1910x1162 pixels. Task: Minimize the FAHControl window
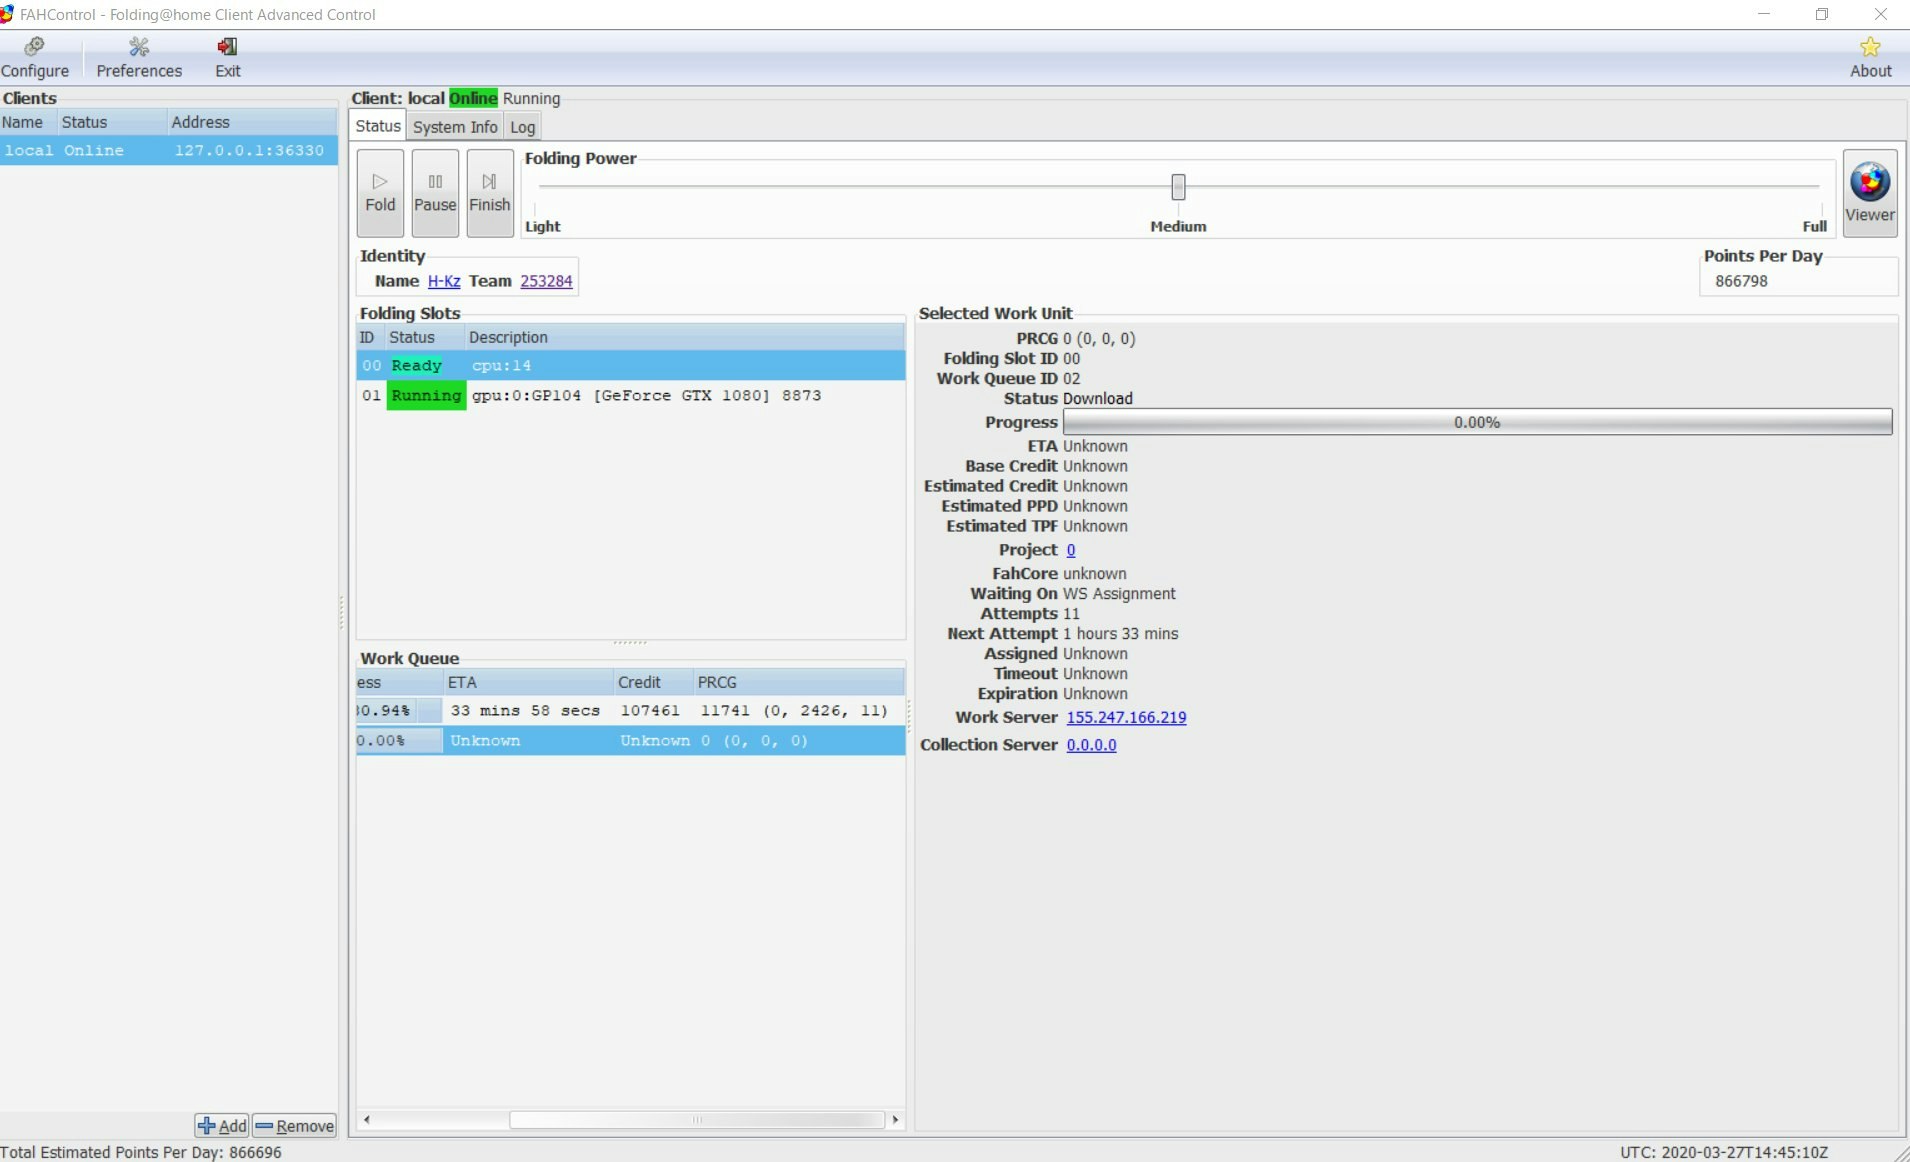point(1764,14)
